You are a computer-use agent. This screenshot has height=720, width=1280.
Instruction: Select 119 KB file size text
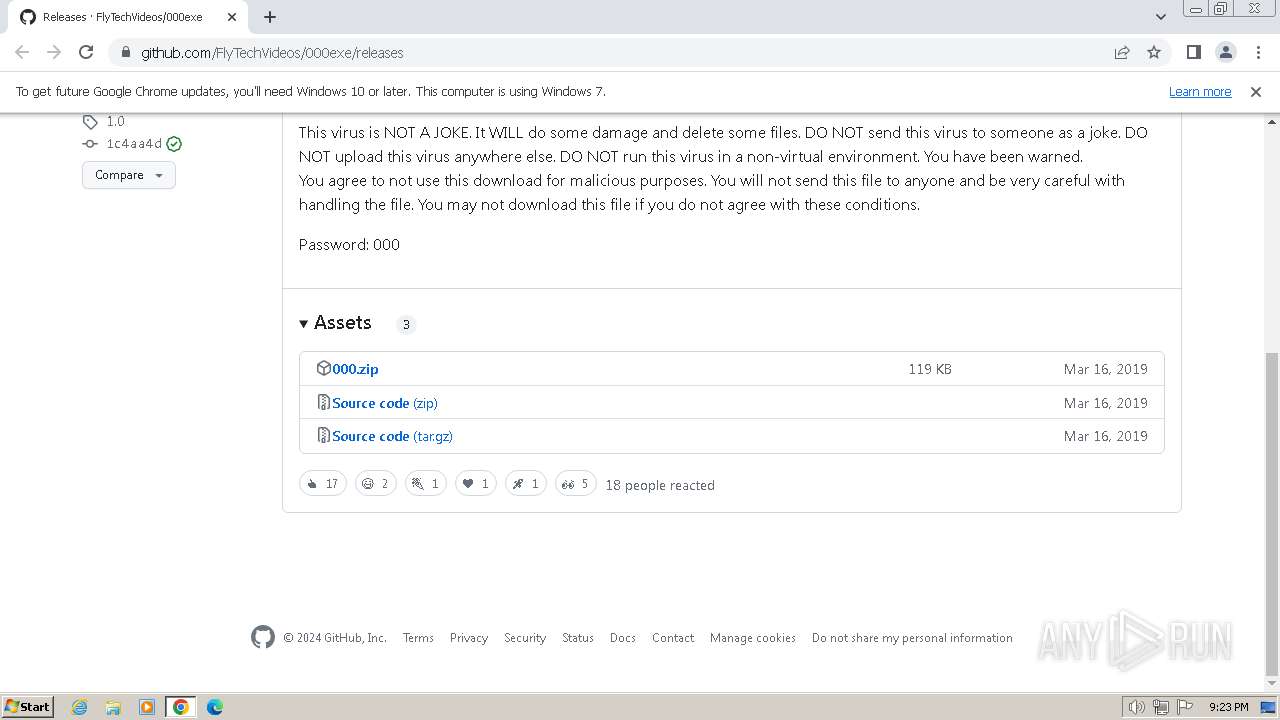[930, 369]
